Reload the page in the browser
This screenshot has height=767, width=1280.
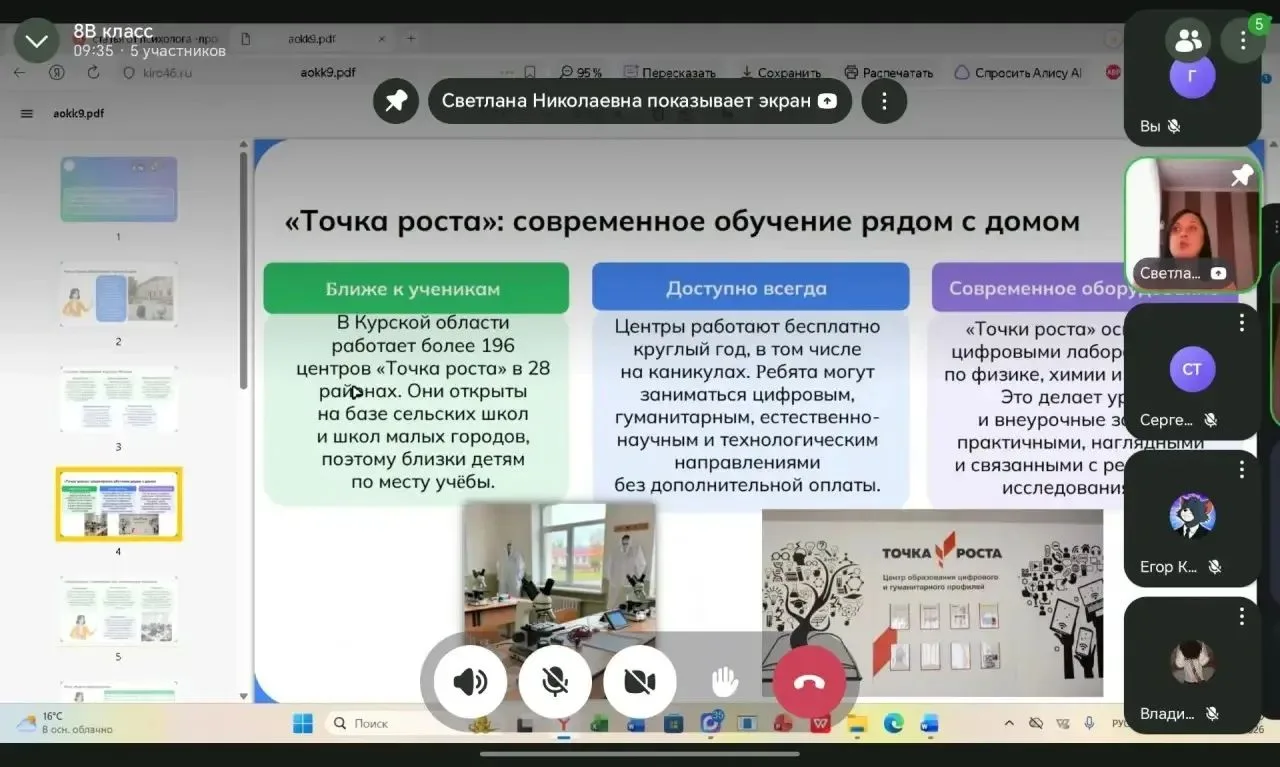coord(93,73)
